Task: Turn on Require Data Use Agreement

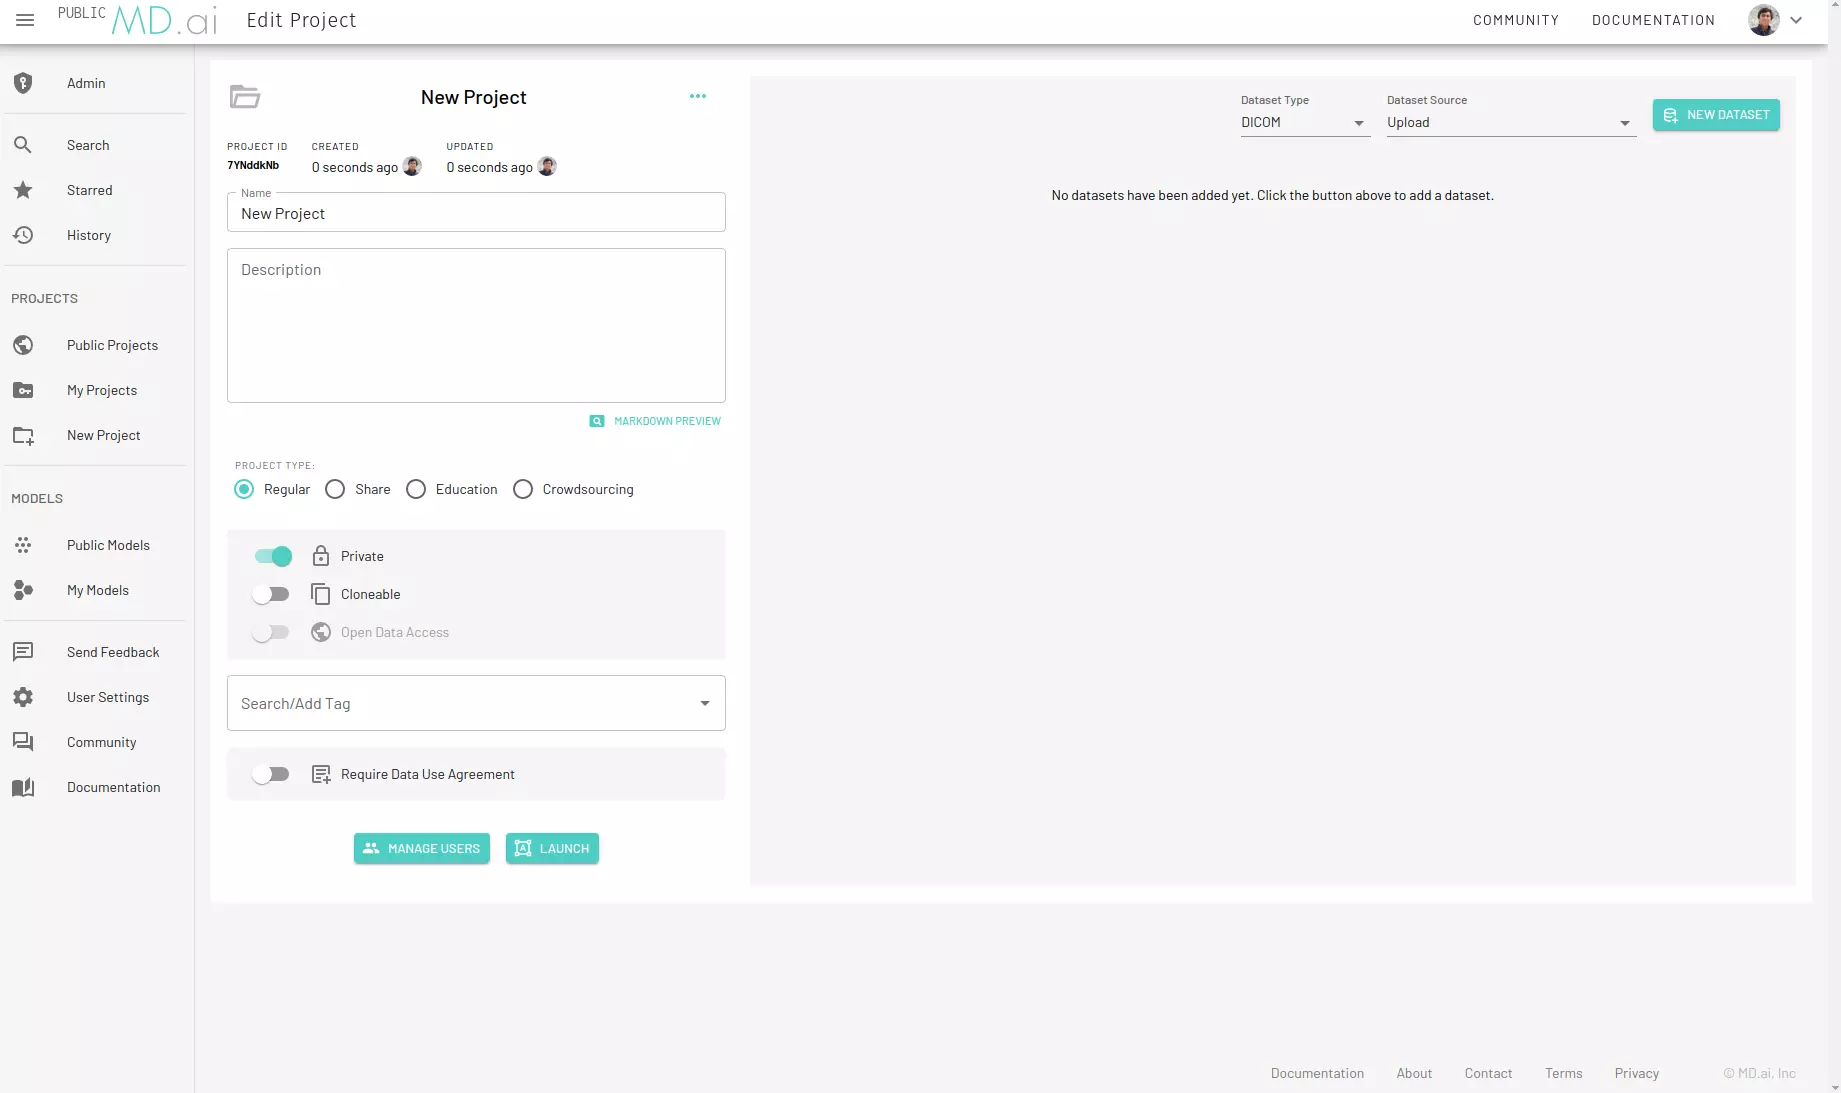Action: click(271, 773)
